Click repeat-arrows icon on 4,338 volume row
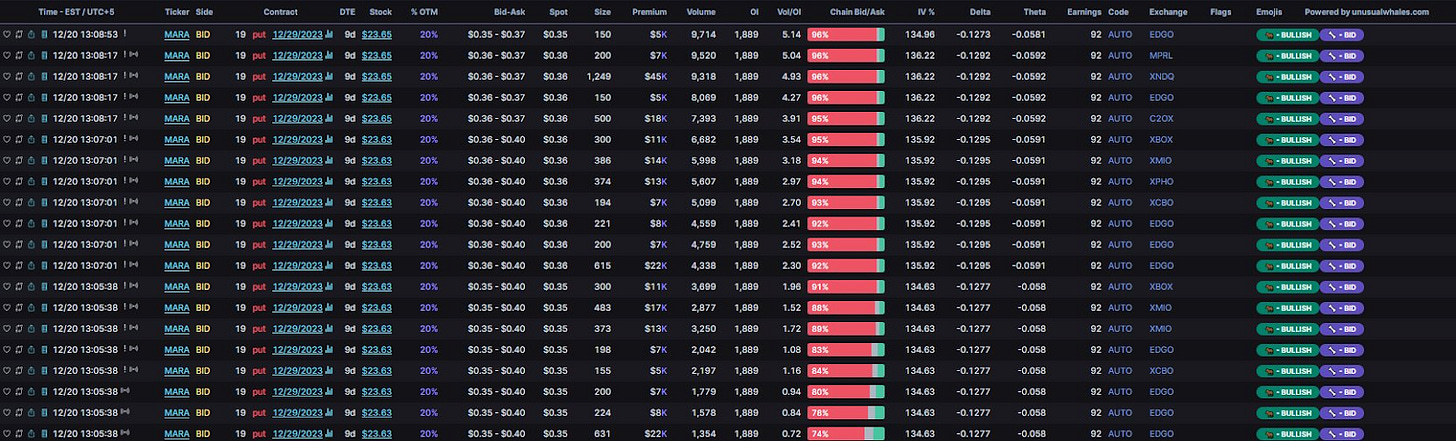Image resolution: width=1456 pixels, height=441 pixels. click(20, 265)
